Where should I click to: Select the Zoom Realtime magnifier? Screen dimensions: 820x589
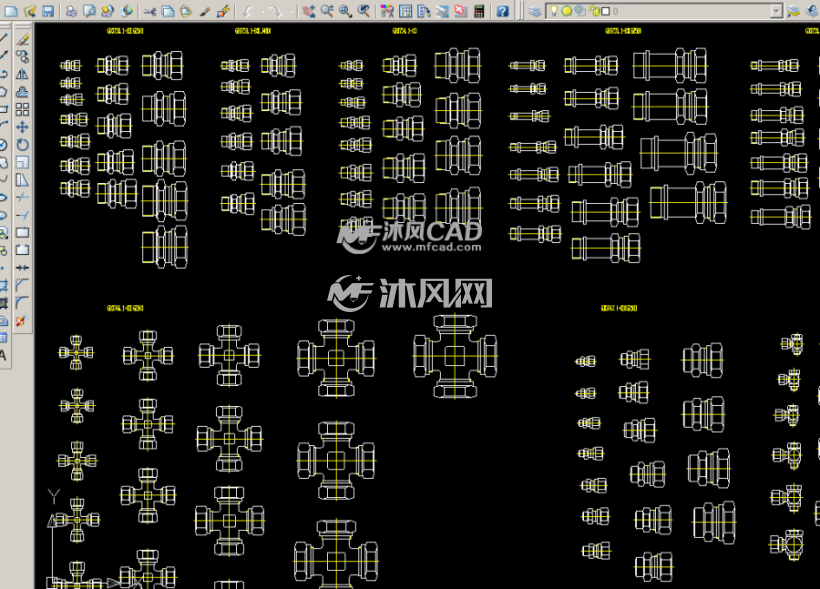(x=327, y=10)
